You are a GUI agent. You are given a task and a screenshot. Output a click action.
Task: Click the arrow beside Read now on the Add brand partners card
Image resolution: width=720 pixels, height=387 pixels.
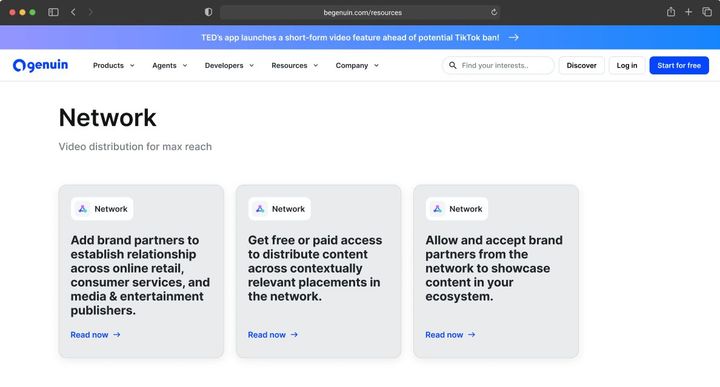pyautogui.click(x=117, y=335)
